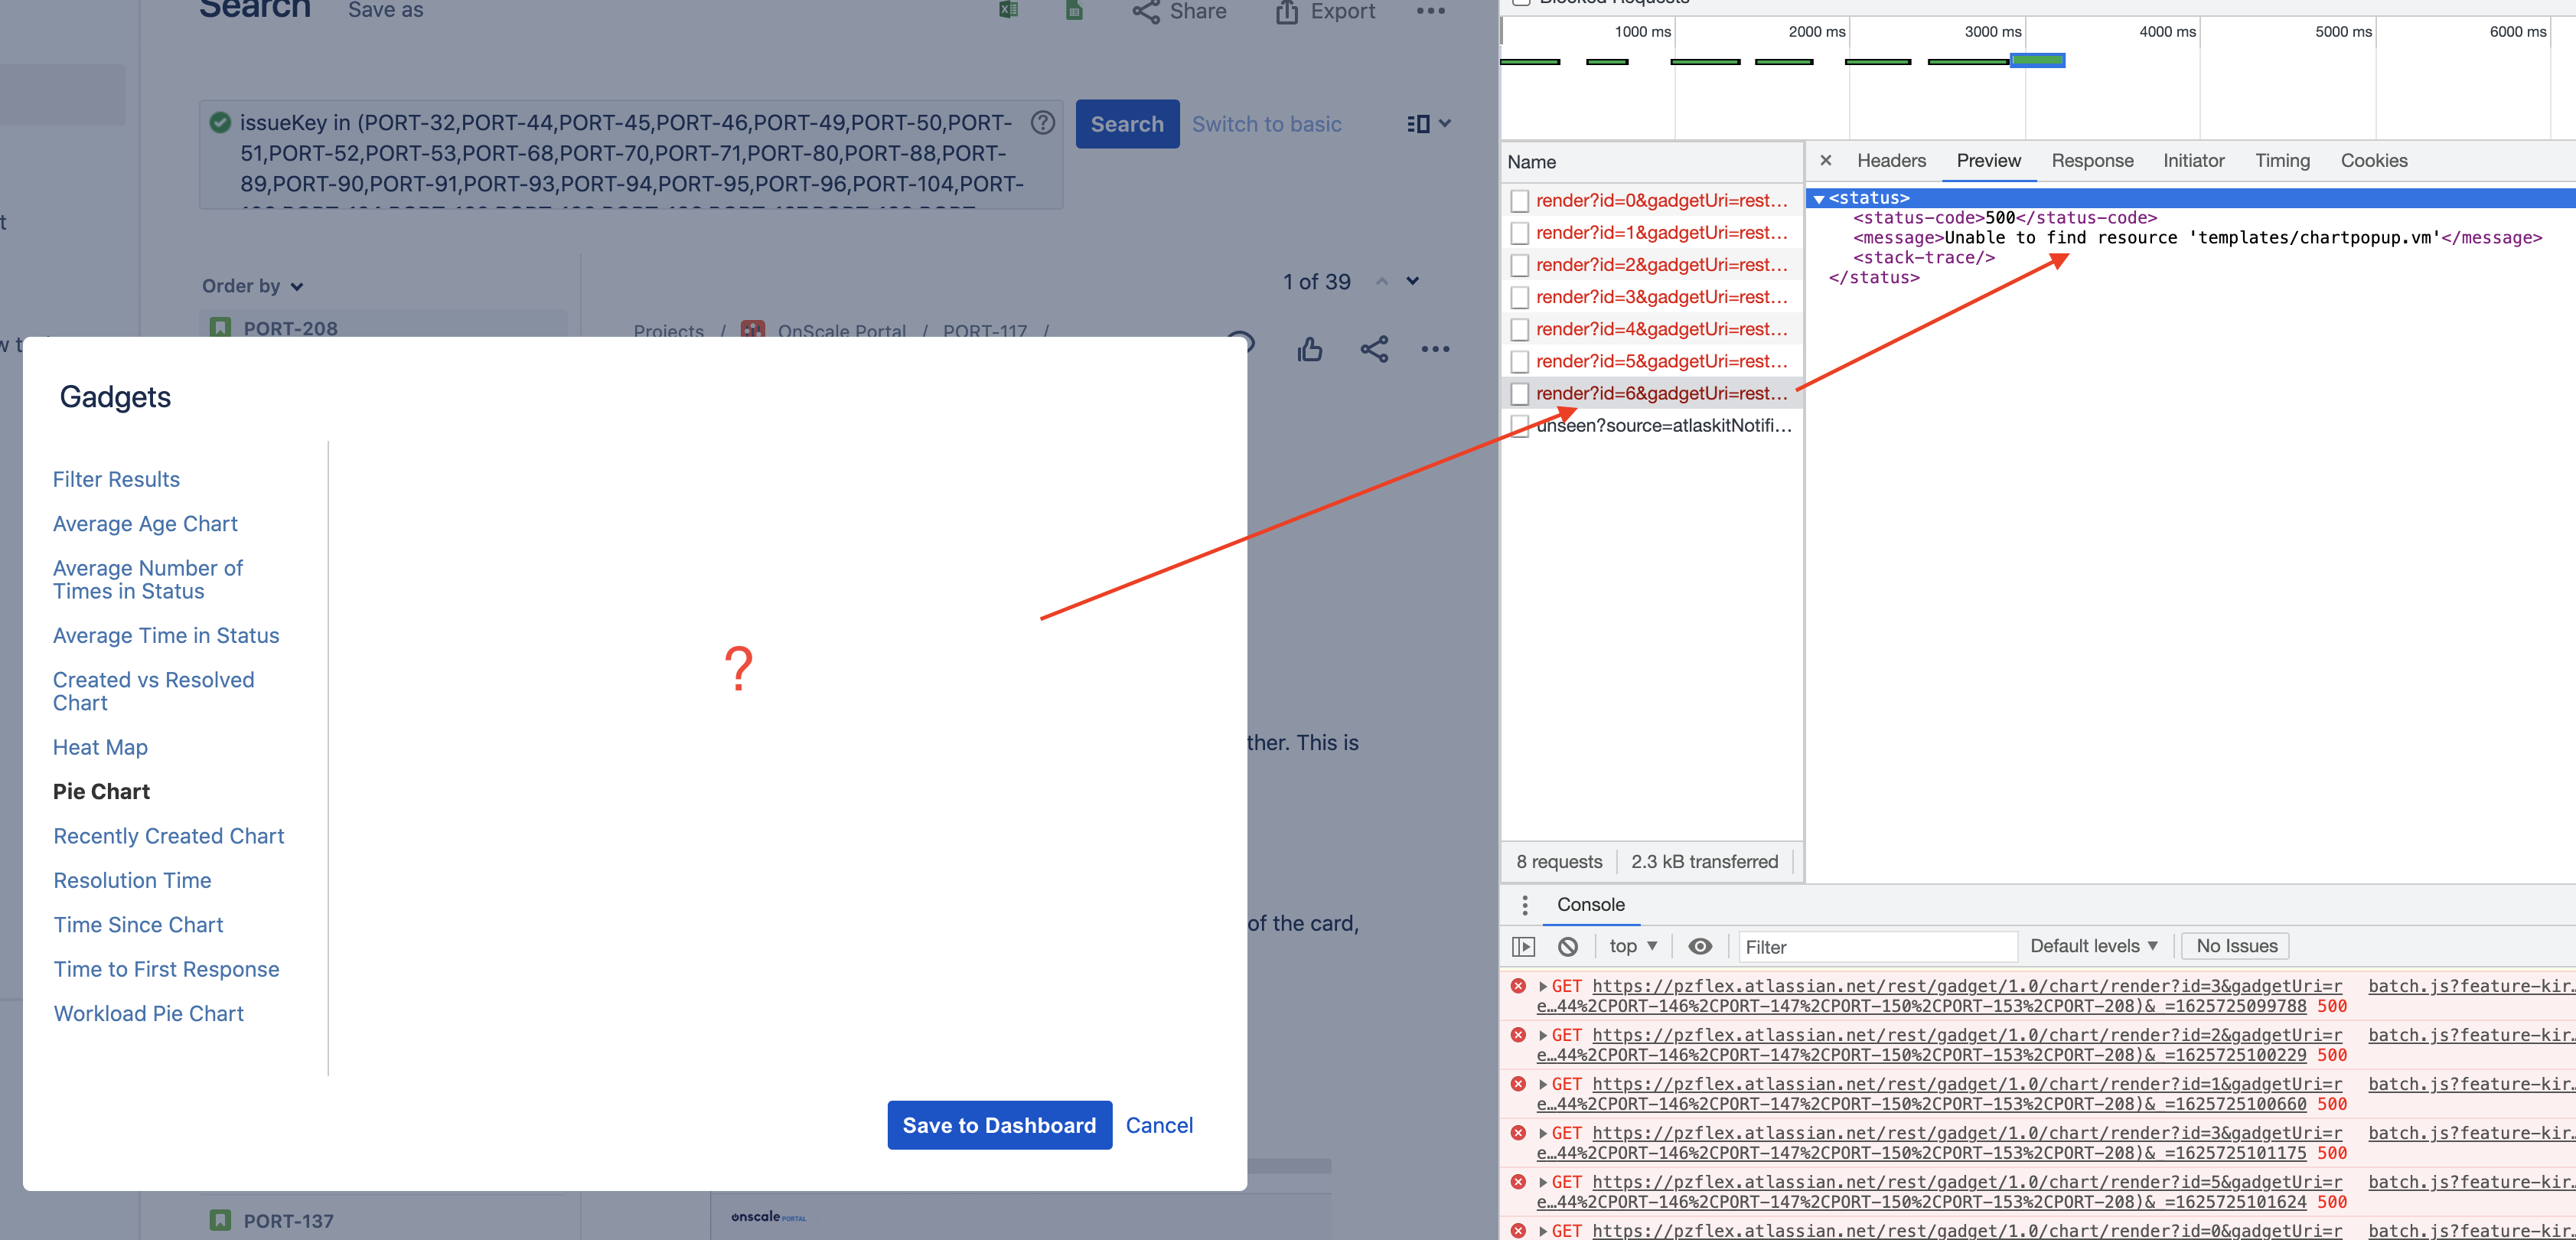Go to the next issue arrow
Viewport: 2576px width, 1240px height.
tap(1412, 282)
